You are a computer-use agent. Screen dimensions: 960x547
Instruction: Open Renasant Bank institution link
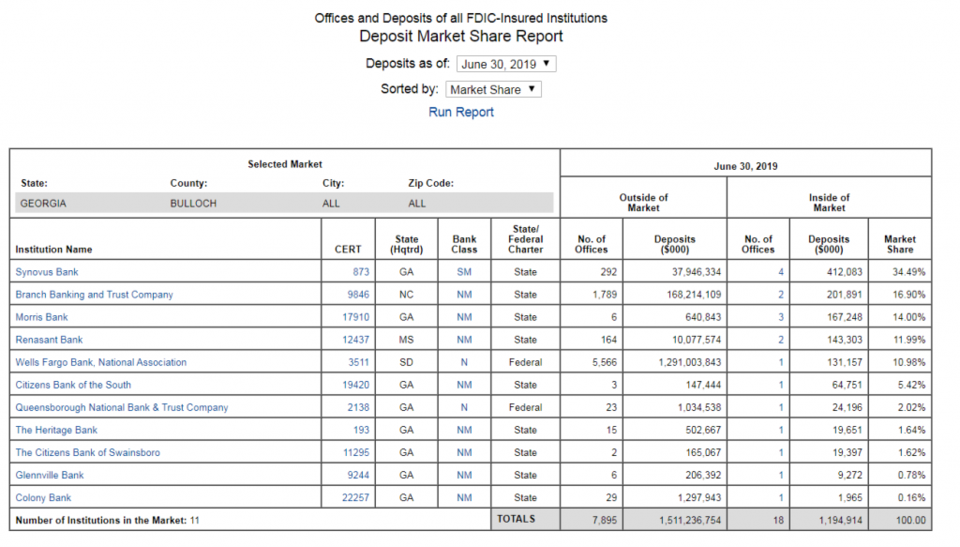tap(49, 340)
